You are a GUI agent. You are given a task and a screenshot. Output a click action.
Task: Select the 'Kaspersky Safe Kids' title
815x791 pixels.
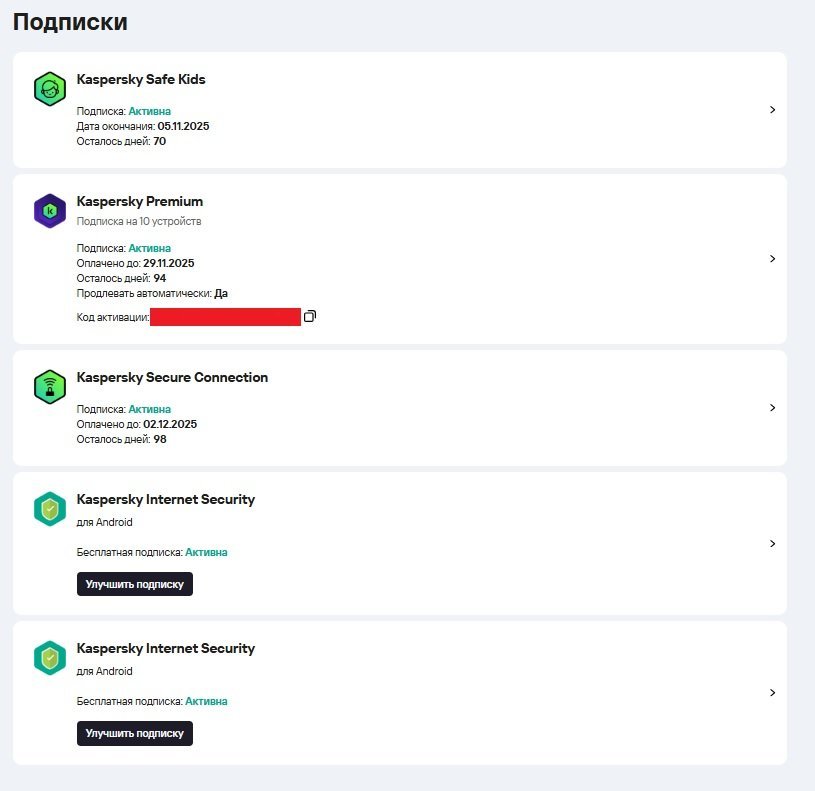[141, 80]
